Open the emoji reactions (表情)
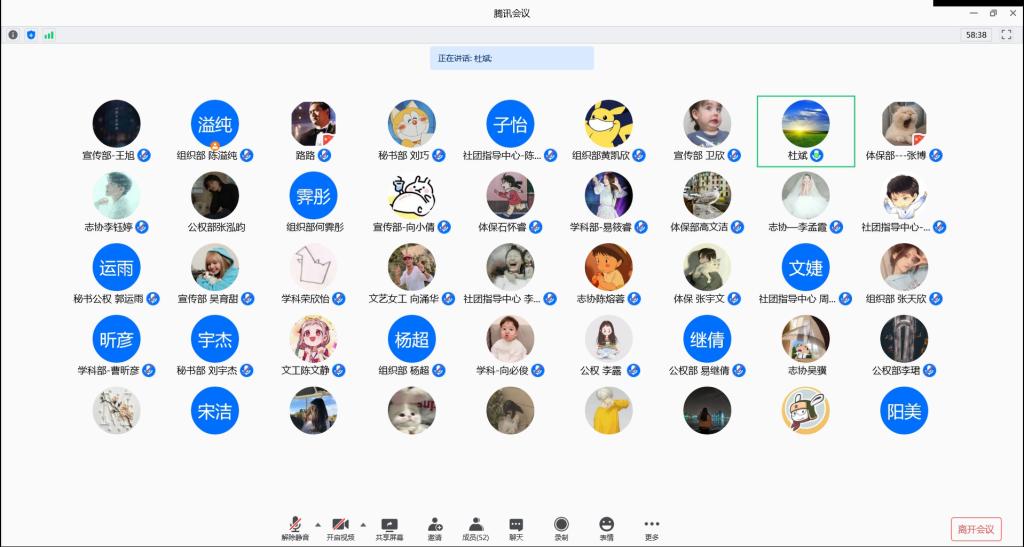The width and height of the screenshot is (1024, 547). click(606, 527)
